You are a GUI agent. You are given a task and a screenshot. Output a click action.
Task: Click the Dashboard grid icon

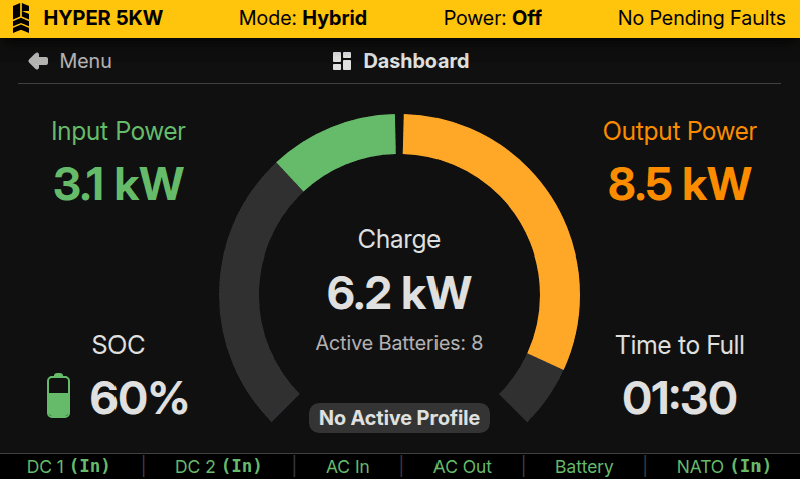click(x=342, y=61)
